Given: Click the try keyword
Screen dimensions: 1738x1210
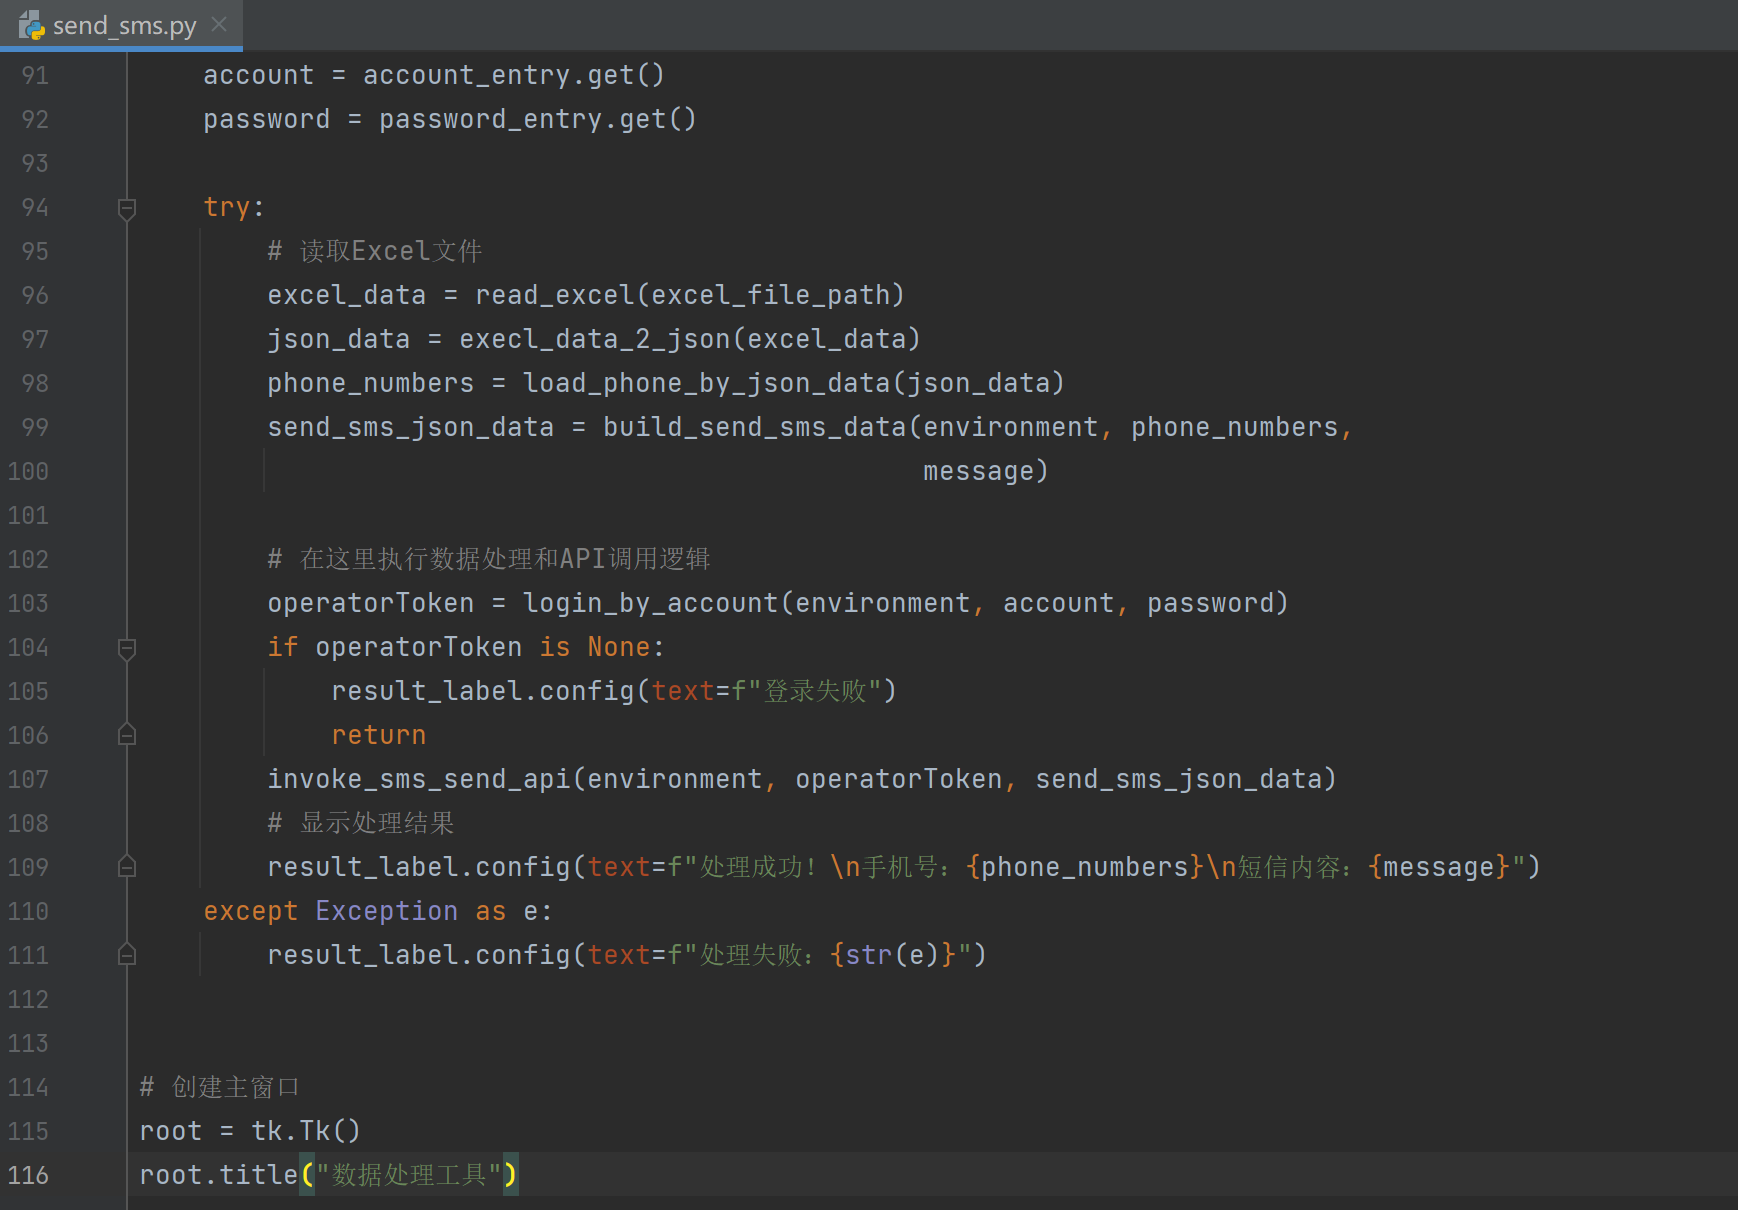Looking at the screenshot, I should [x=227, y=208].
